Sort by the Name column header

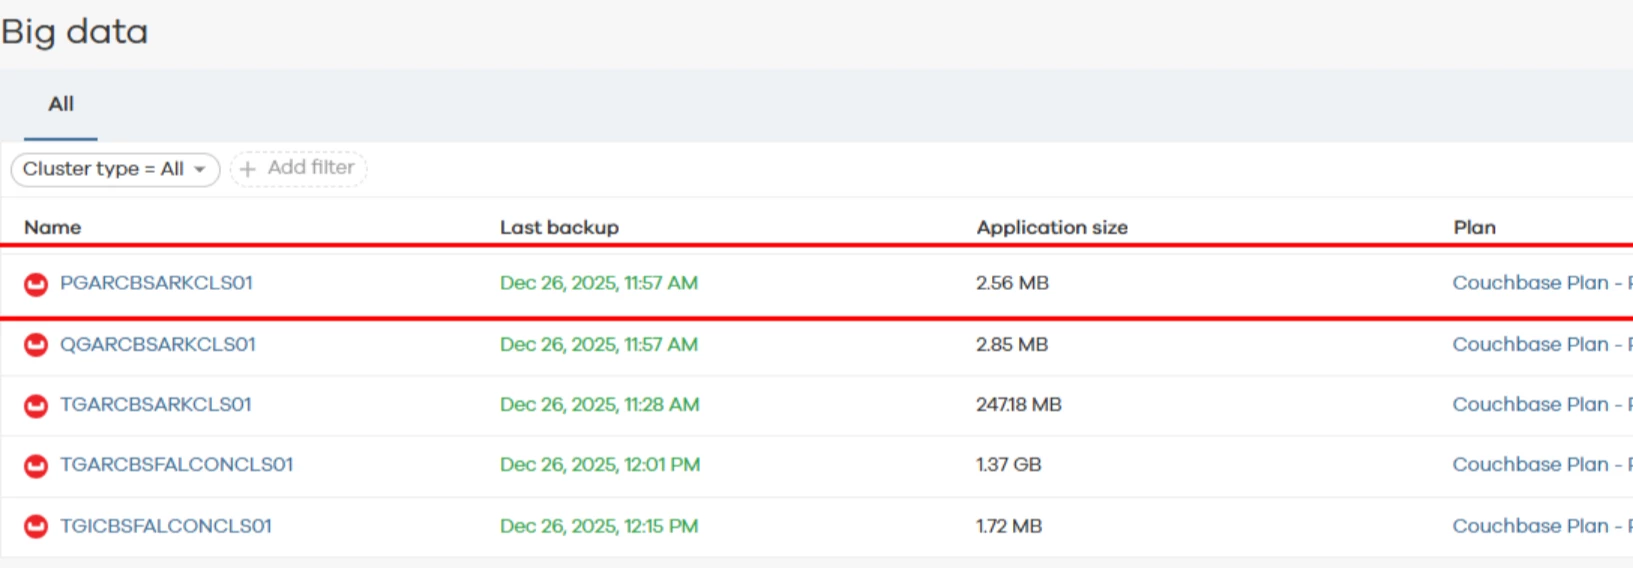pos(53,227)
